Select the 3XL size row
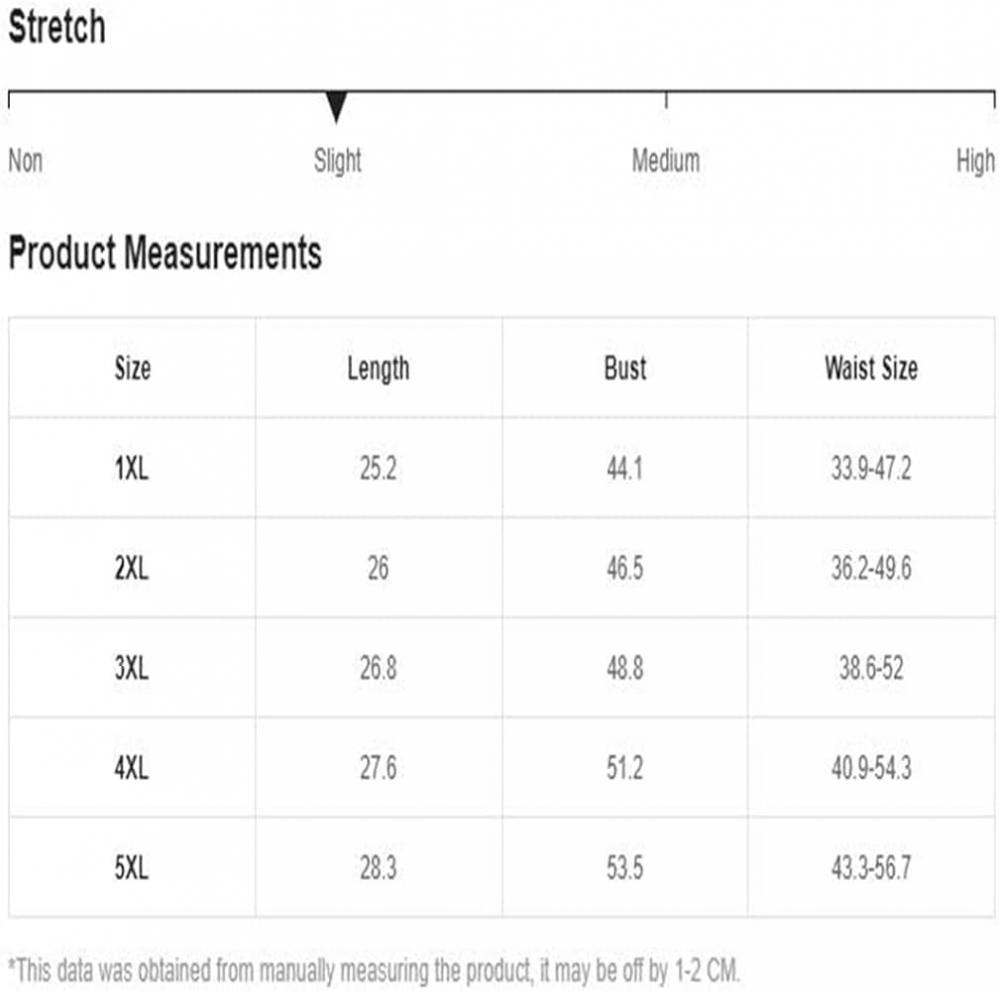Screen dimensions: 999x991 (501, 667)
